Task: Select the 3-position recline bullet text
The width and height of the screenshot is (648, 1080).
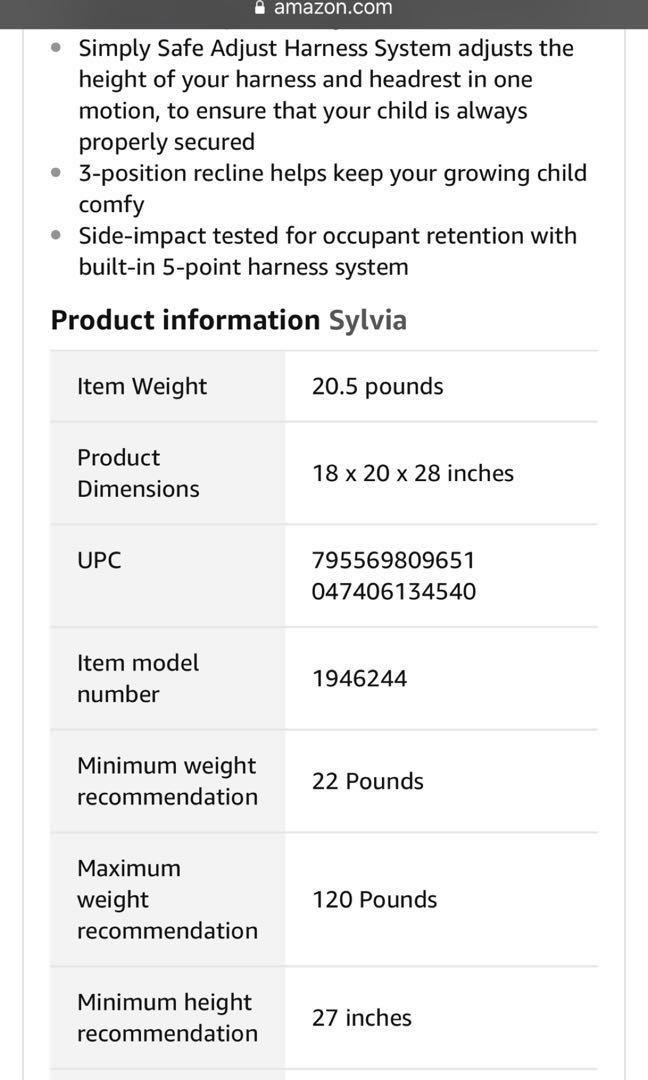Action: pos(332,188)
